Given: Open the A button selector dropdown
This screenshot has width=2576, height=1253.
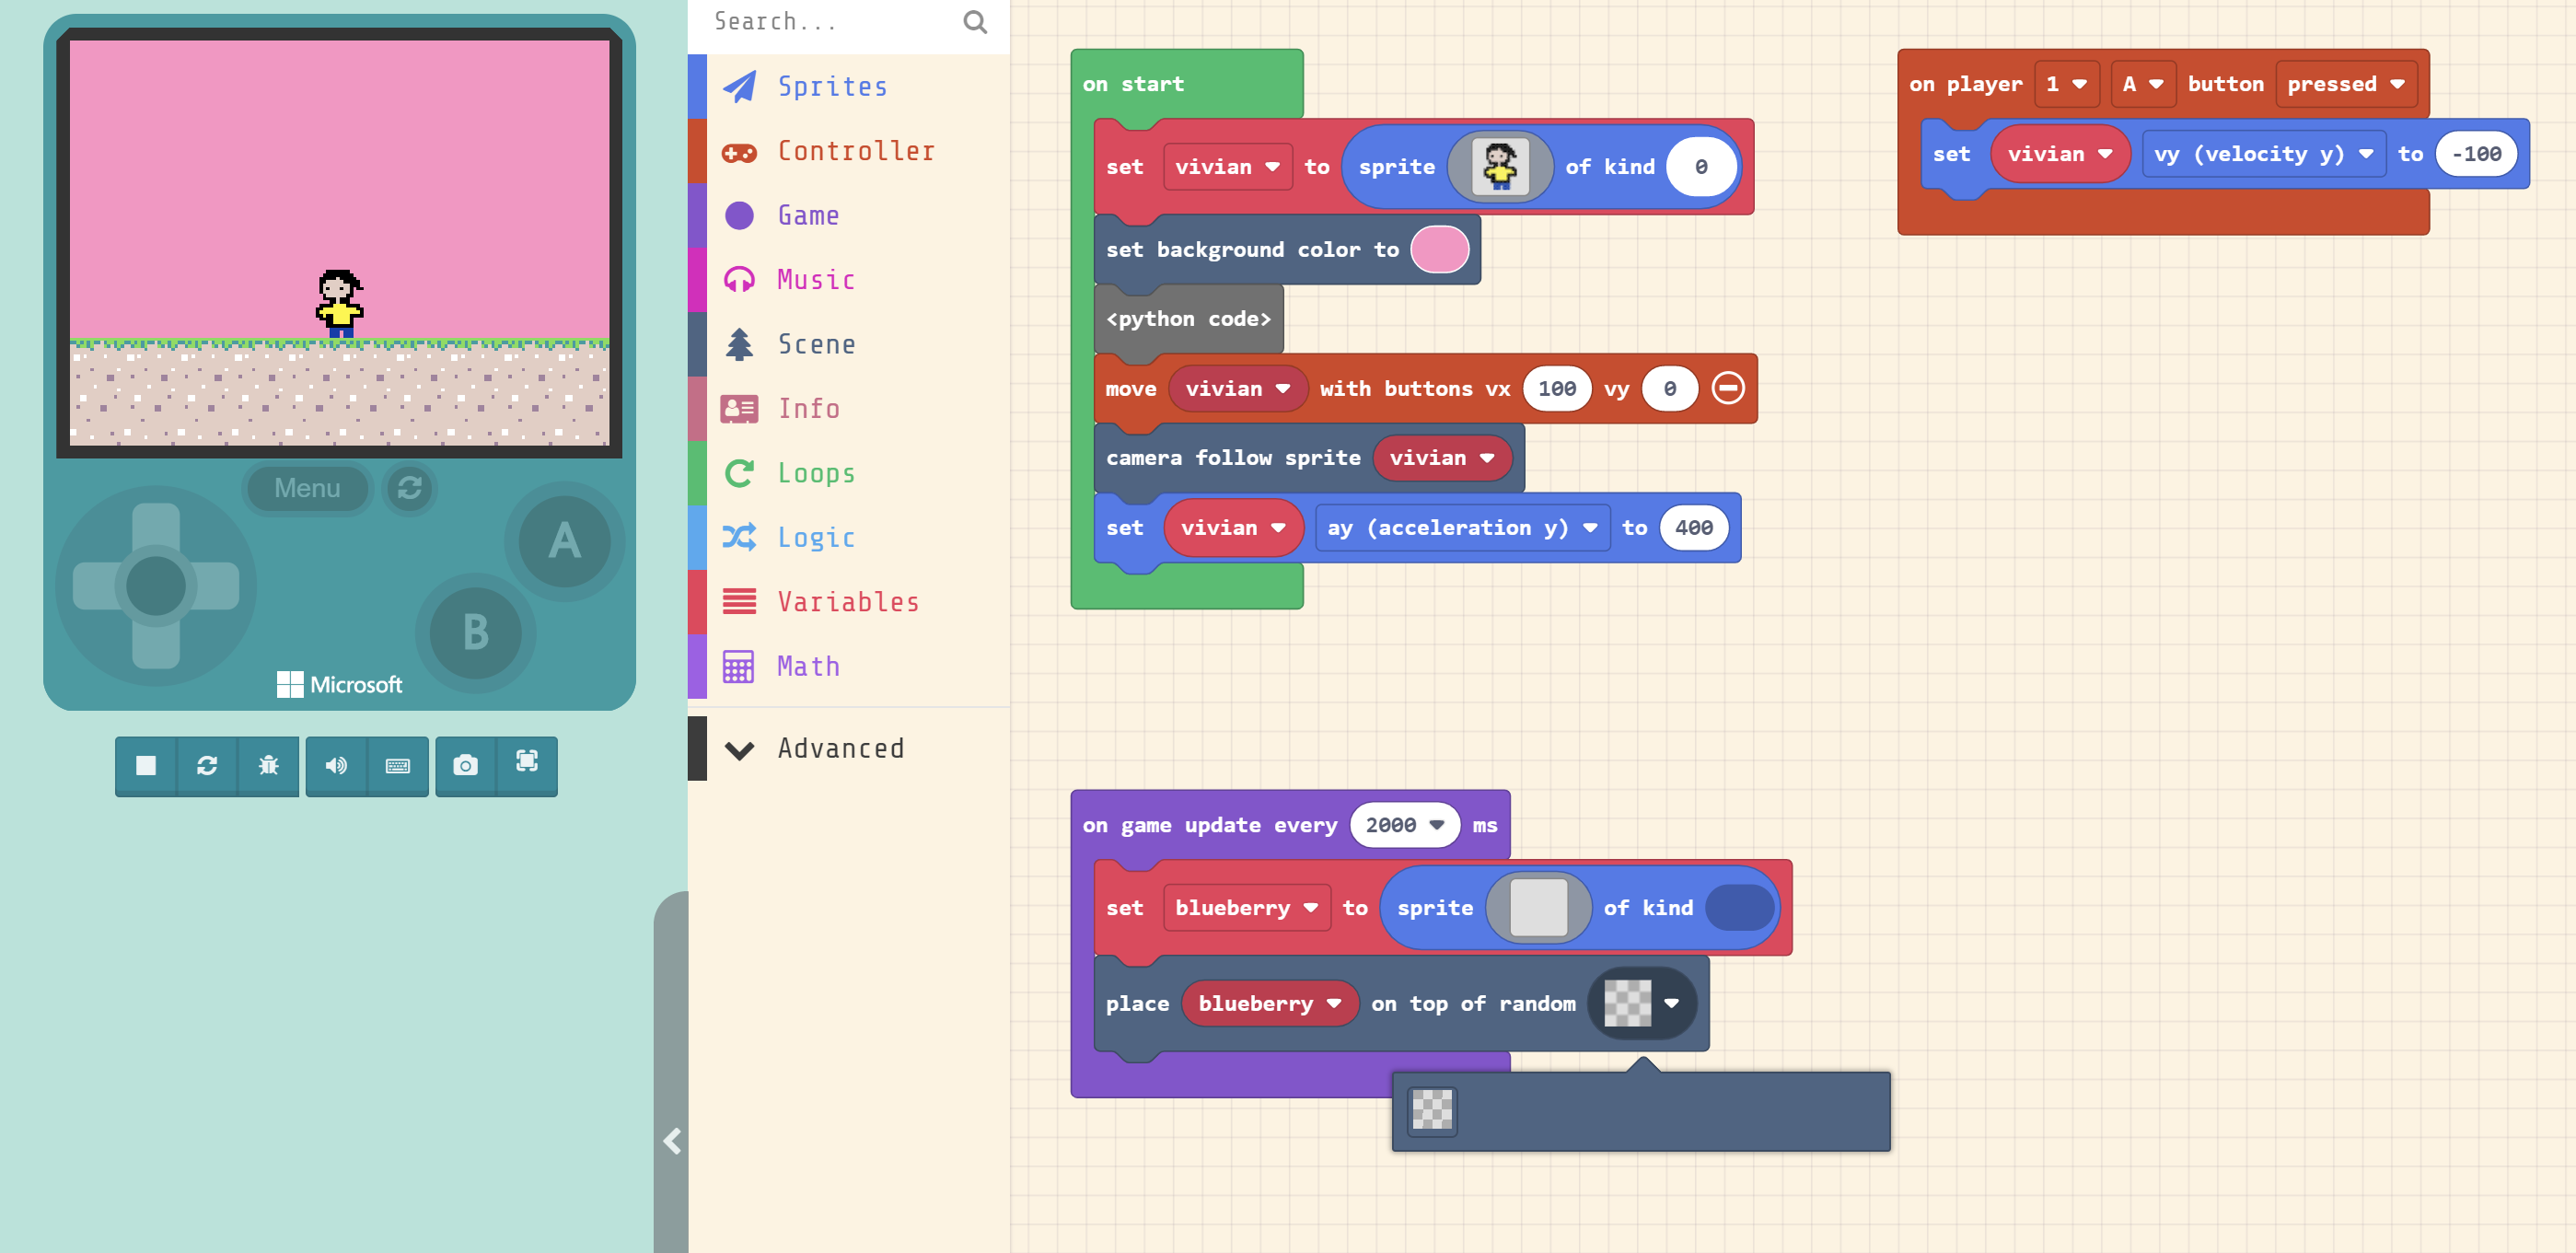Looking at the screenshot, I should [2142, 84].
